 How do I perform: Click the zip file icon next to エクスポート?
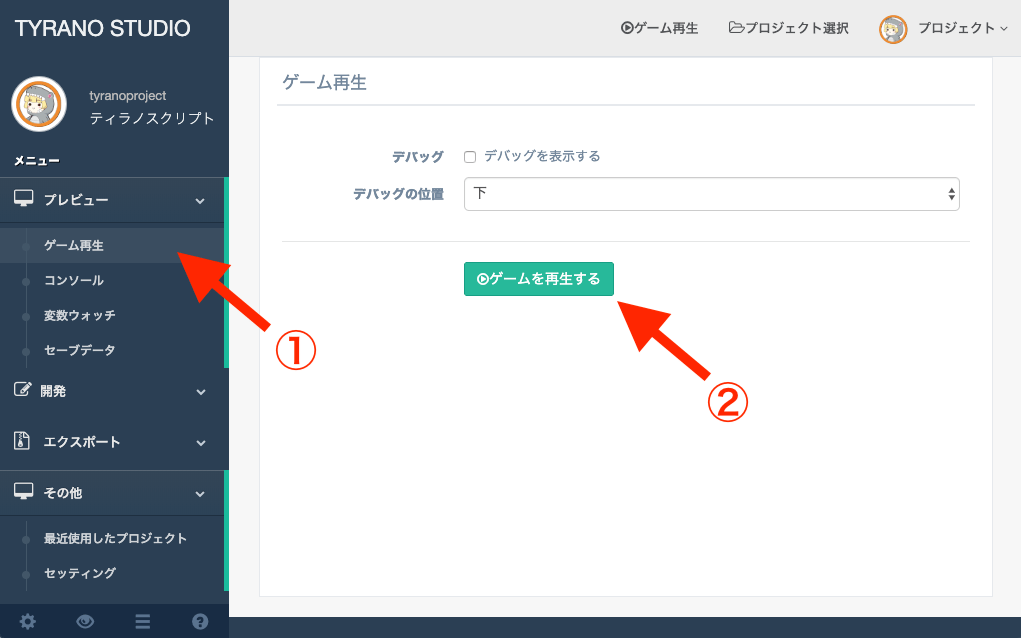click(21, 441)
